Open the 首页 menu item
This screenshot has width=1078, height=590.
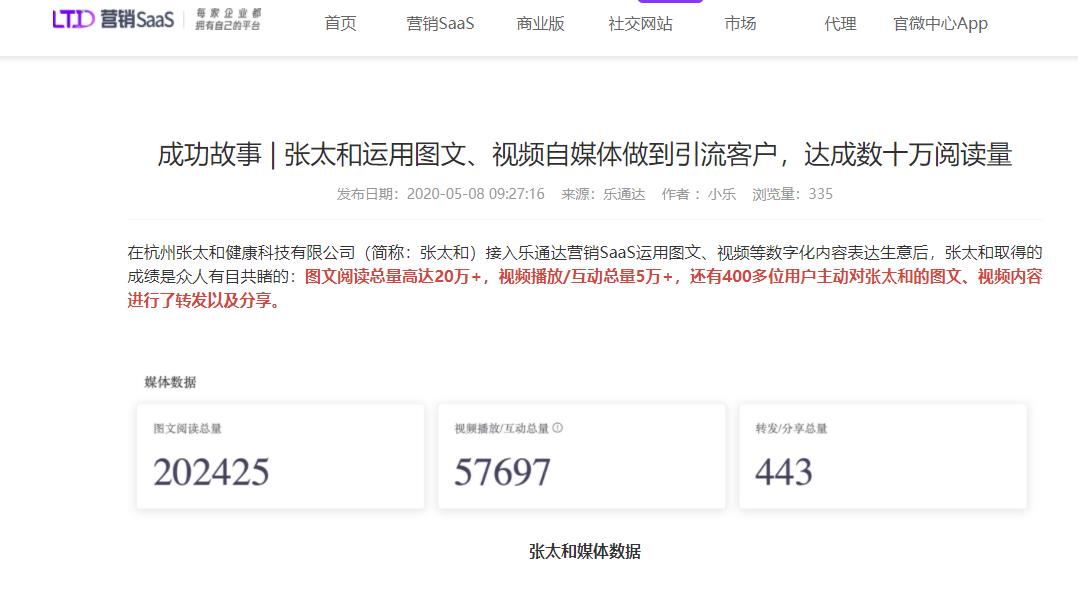(x=340, y=23)
